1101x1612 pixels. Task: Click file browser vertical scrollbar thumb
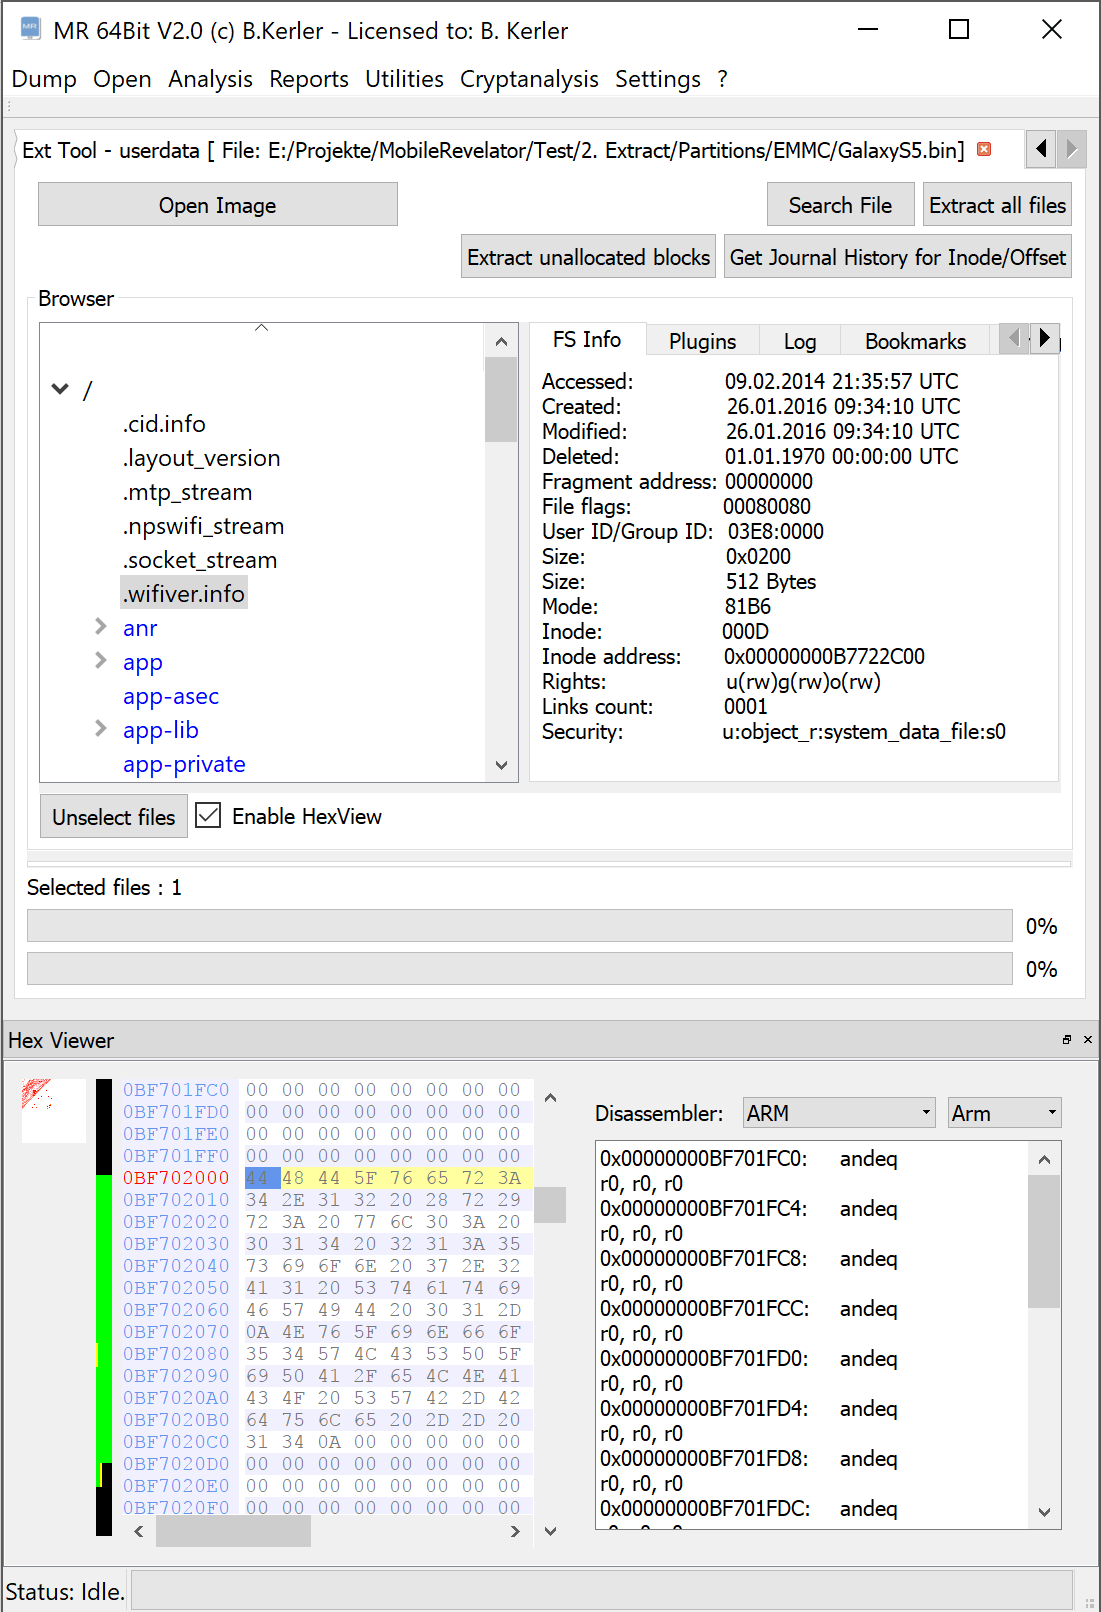(x=501, y=400)
